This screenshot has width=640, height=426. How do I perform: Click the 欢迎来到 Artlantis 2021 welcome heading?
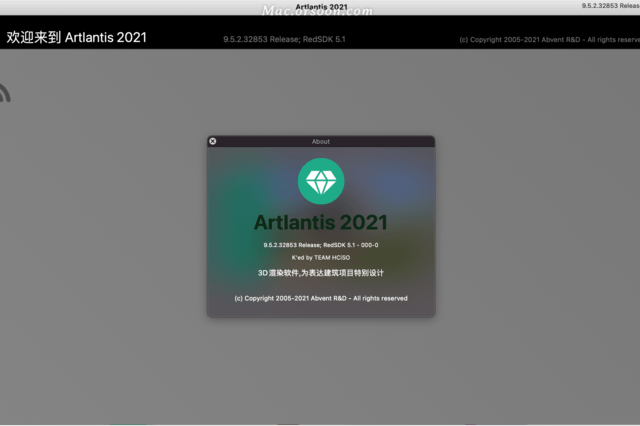point(76,38)
